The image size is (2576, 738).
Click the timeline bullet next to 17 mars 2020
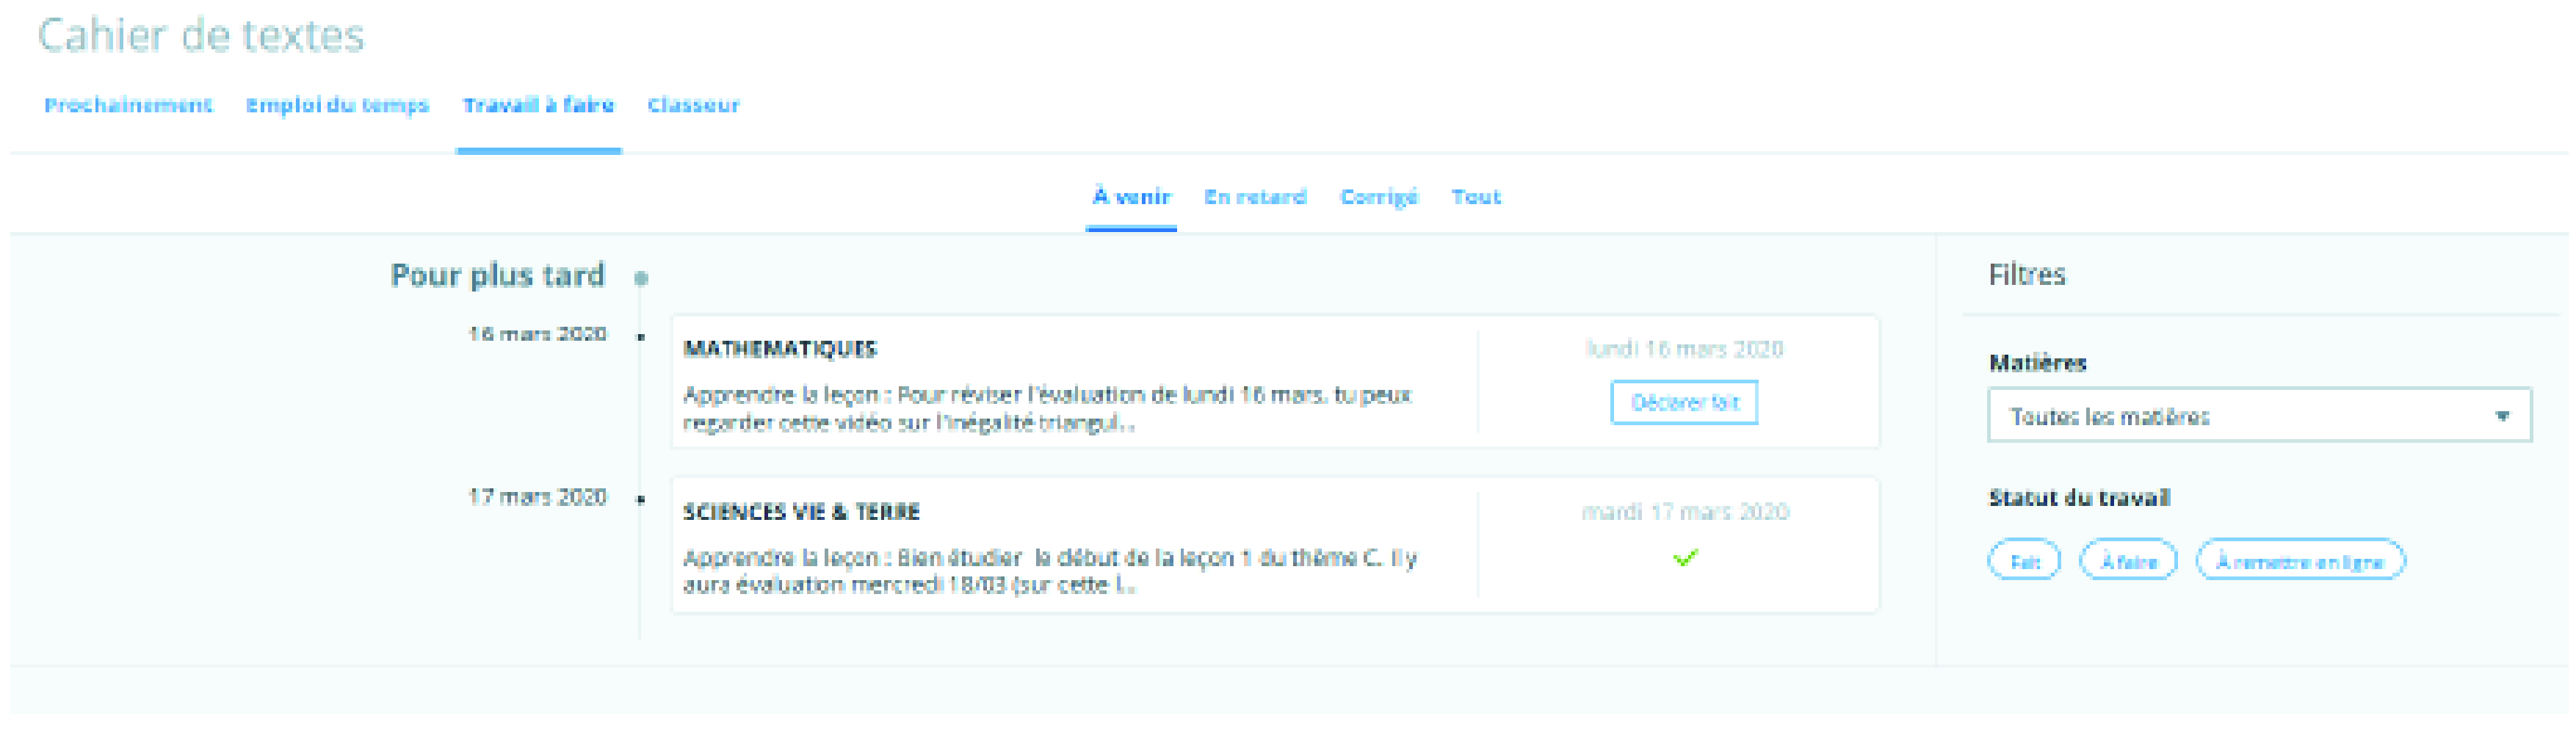pos(641,499)
